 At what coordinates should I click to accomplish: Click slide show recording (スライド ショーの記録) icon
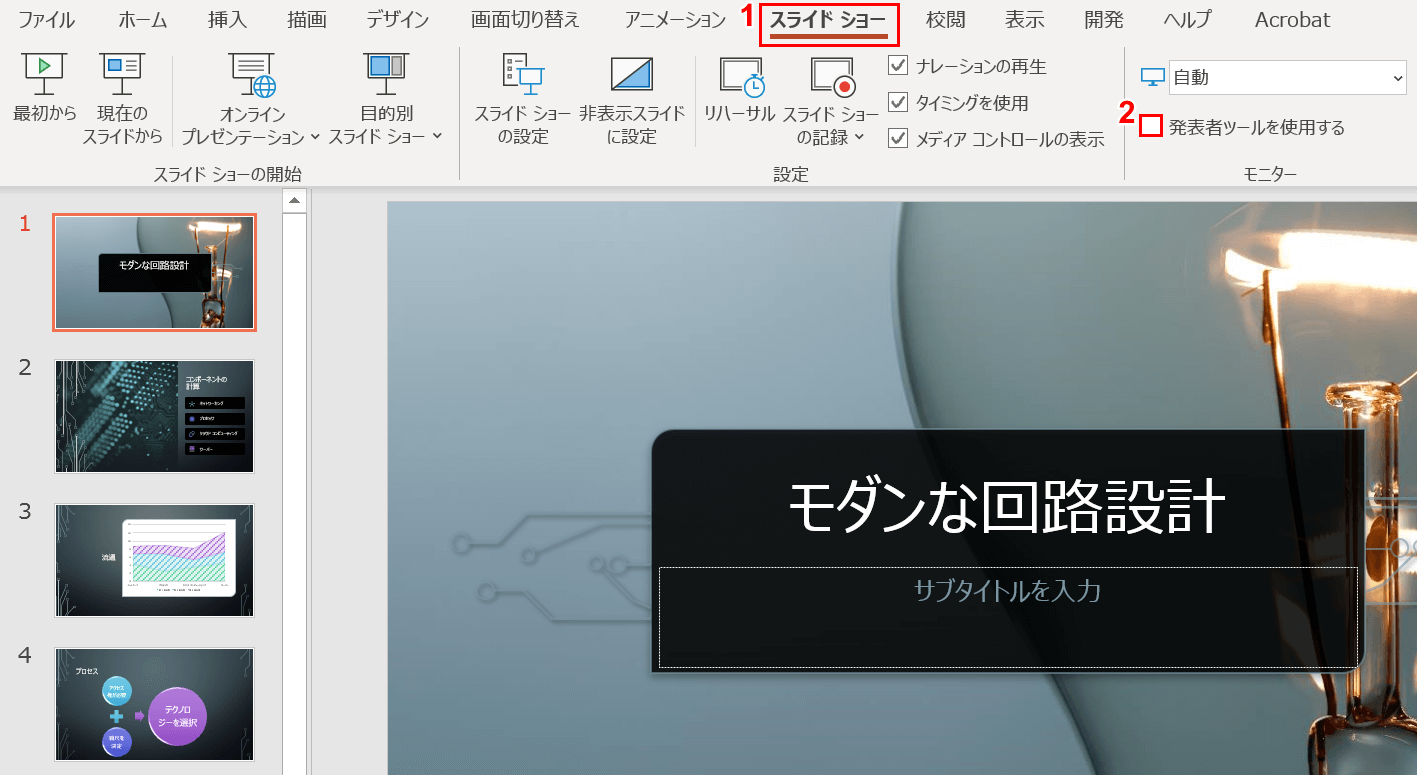click(832, 76)
